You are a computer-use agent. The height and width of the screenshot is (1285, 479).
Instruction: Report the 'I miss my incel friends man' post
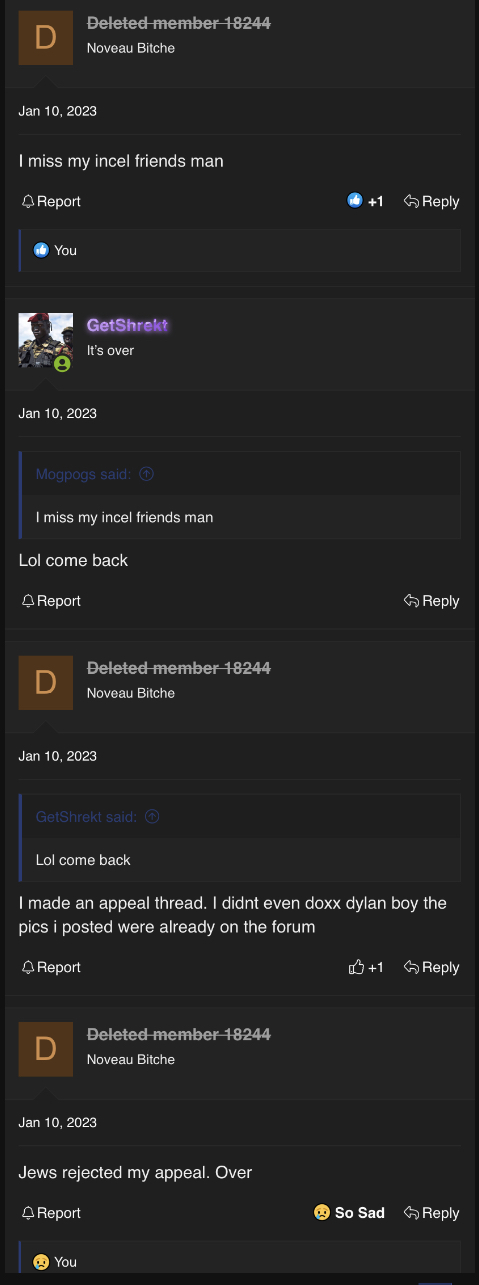(x=51, y=201)
